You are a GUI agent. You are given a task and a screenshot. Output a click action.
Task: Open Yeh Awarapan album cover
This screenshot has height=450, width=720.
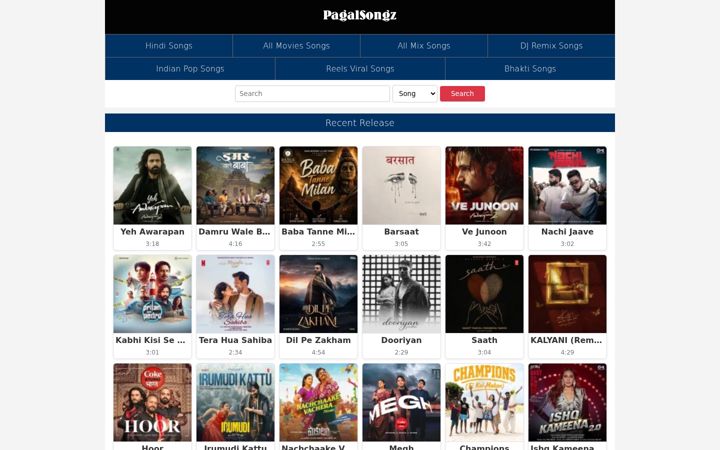click(x=152, y=186)
